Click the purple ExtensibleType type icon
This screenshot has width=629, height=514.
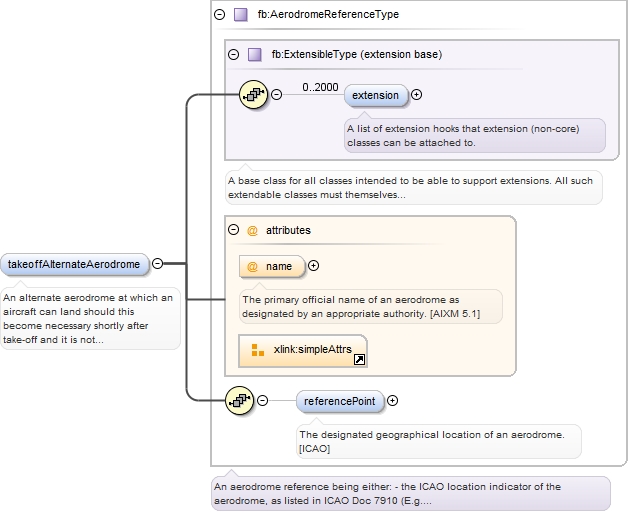tap(254, 55)
